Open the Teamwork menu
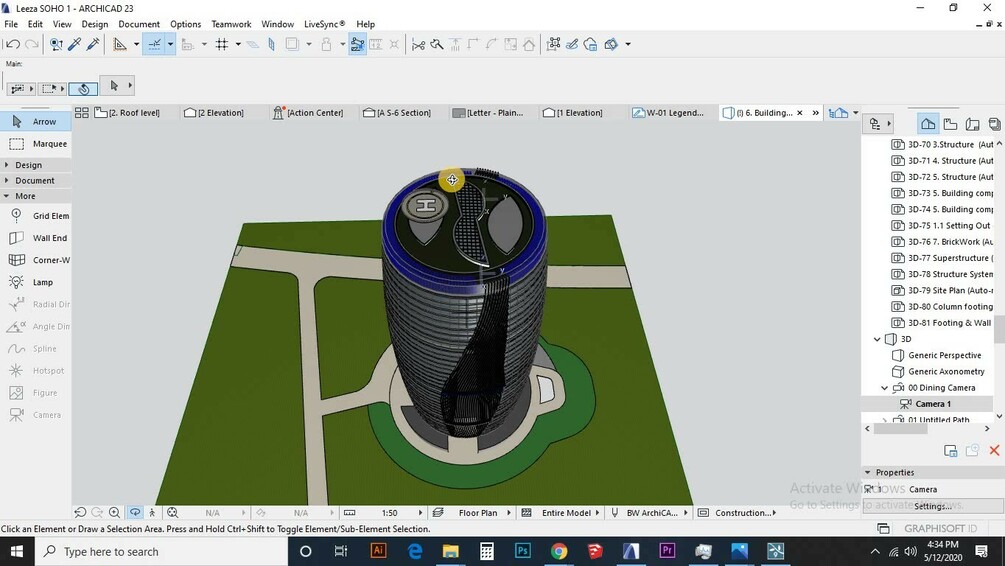This screenshot has height=566, width=1005. point(231,24)
